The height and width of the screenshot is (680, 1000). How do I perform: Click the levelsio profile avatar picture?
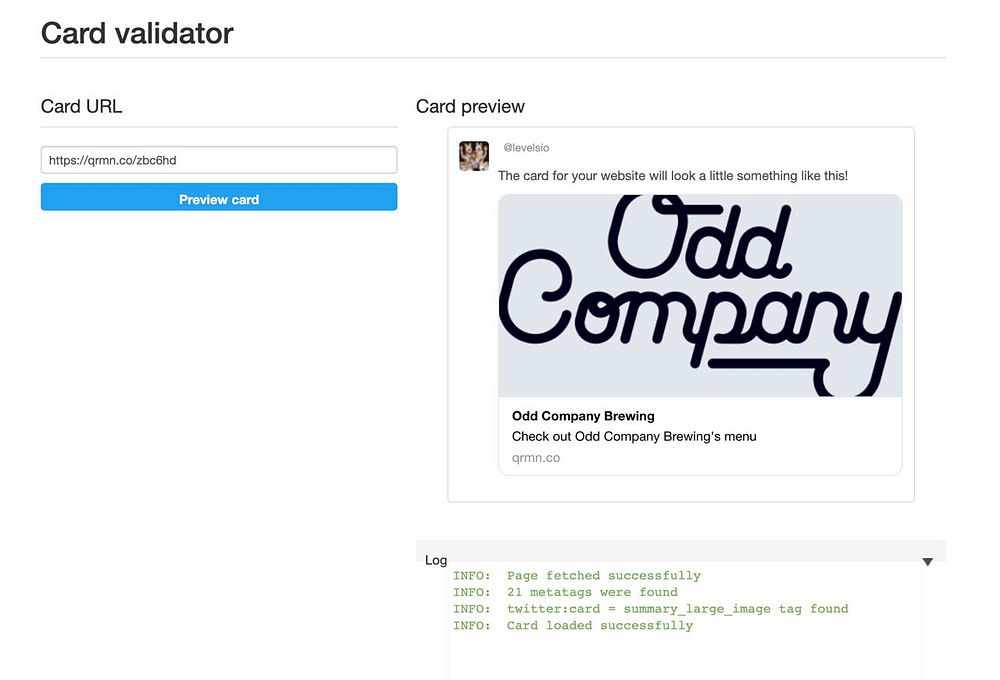tap(474, 156)
